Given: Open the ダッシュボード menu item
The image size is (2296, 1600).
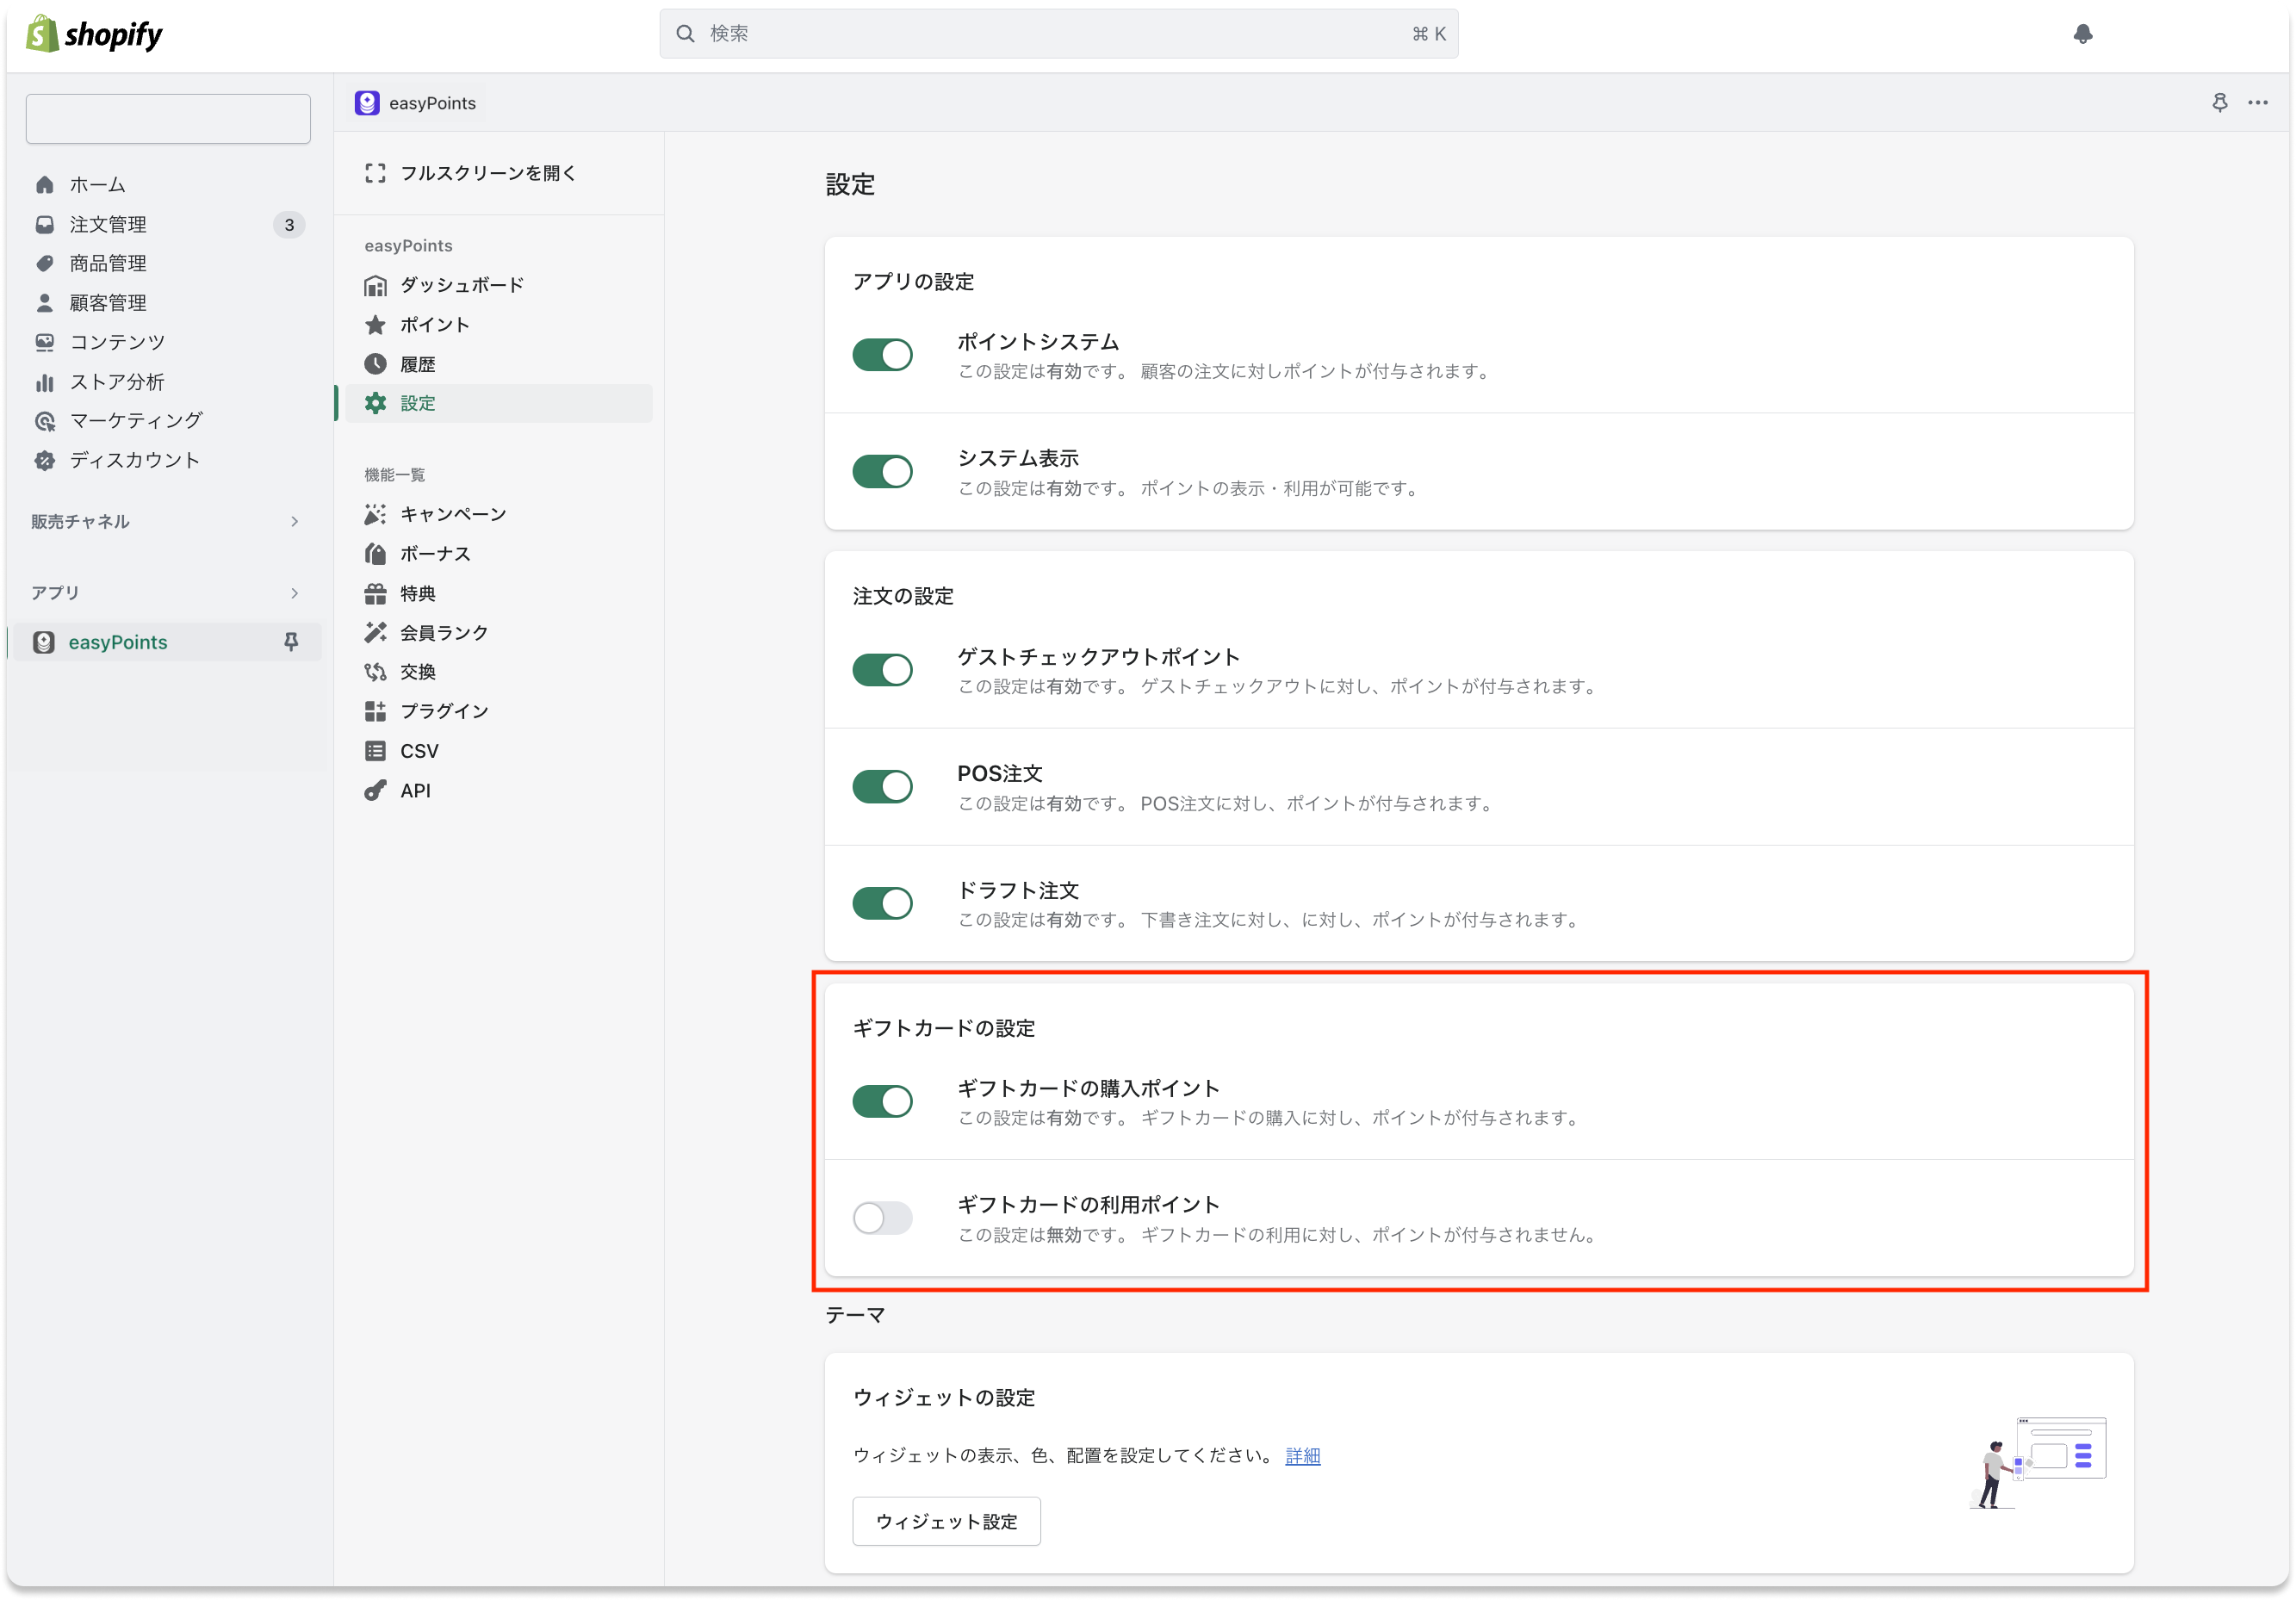Looking at the screenshot, I should (x=461, y=286).
